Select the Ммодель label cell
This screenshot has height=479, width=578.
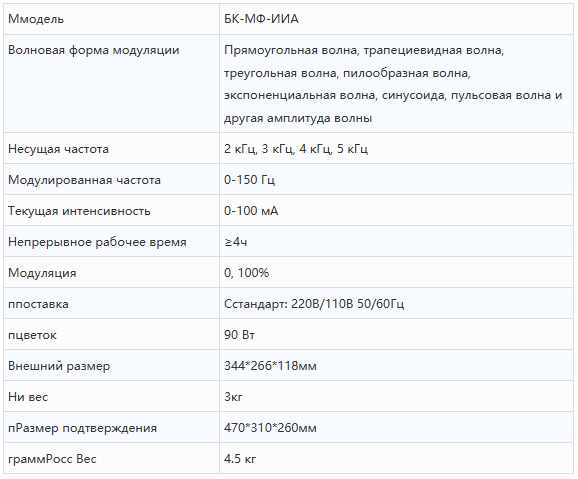pyautogui.click(x=112, y=19)
